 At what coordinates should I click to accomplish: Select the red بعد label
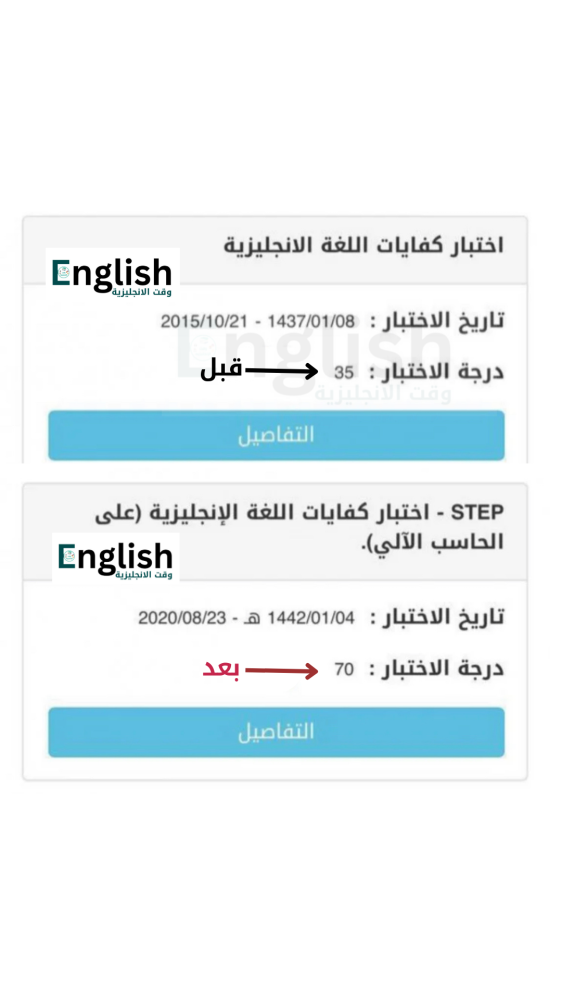(221, 670)
